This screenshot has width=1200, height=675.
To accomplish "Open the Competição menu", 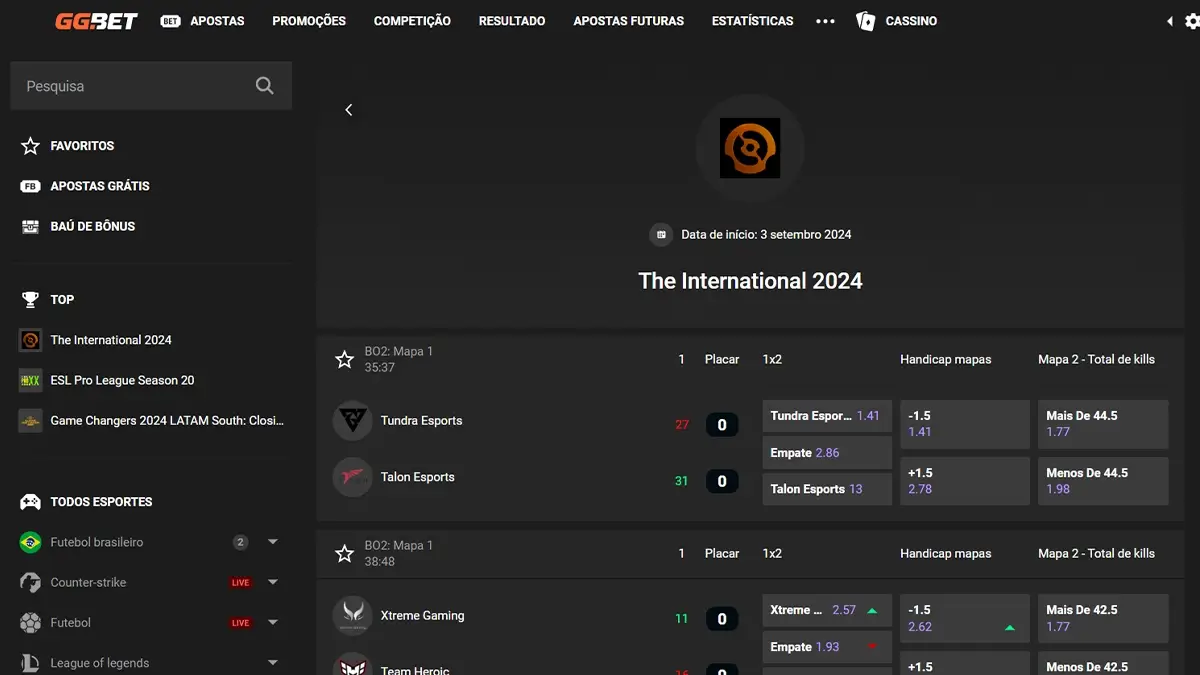I will 412,21.
